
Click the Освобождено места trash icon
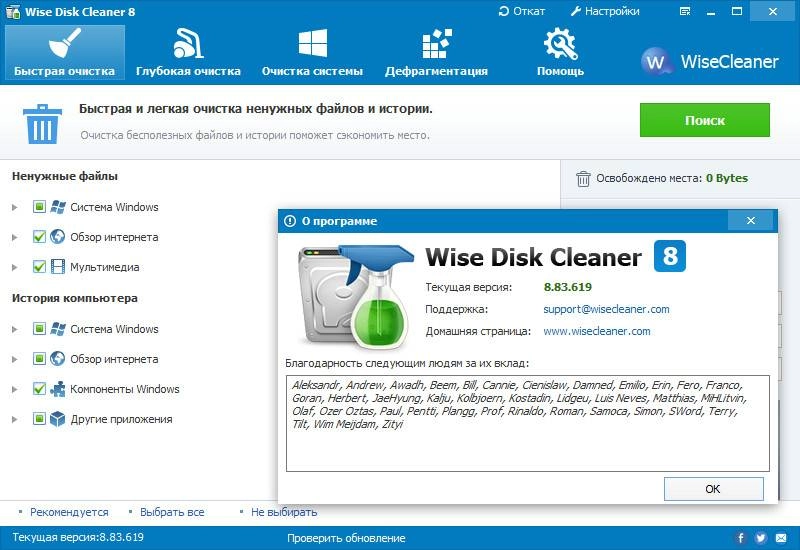pos(583,179)
